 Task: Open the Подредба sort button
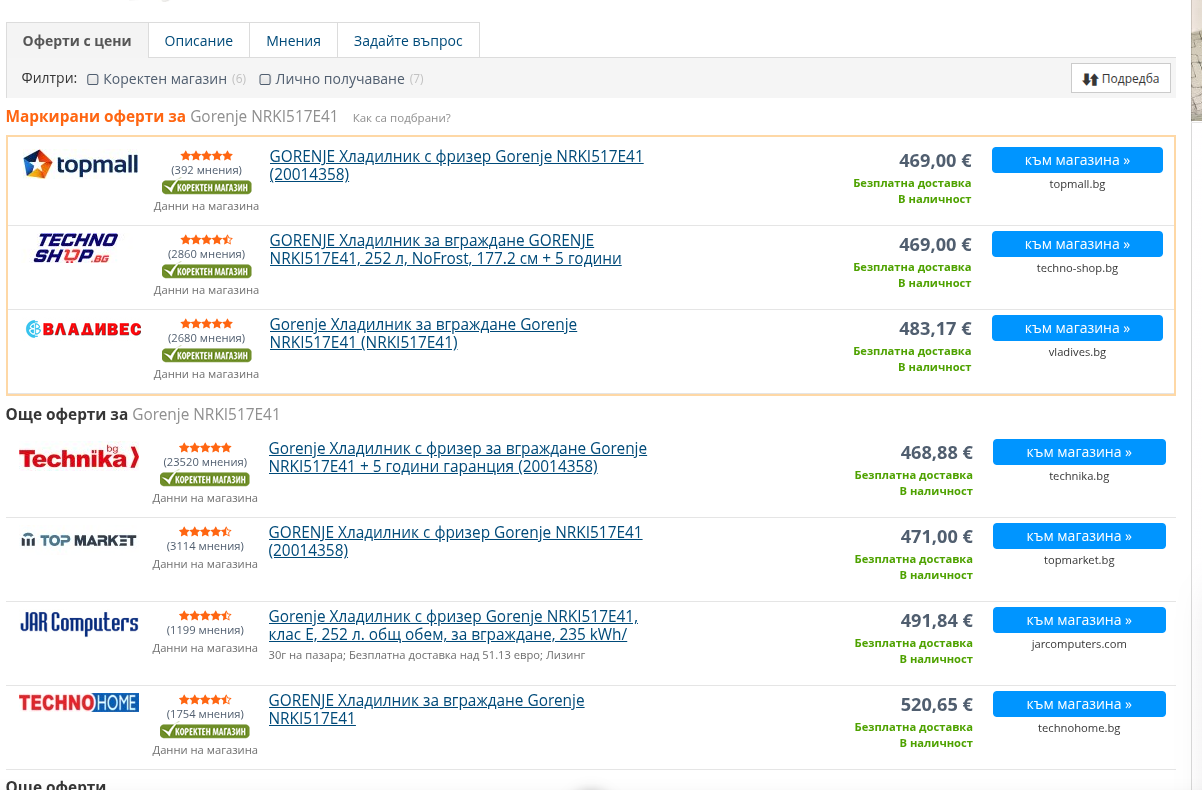coord(1121,79)
